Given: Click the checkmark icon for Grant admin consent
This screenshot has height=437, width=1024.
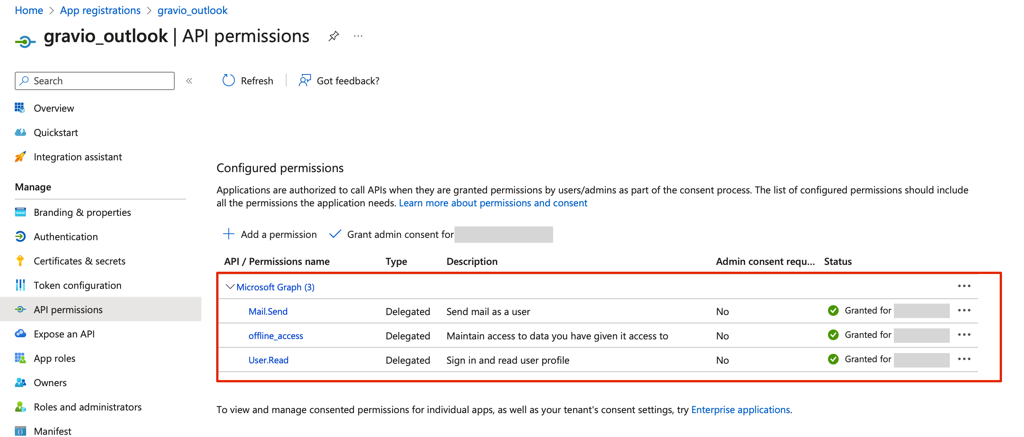Looking at the screenshot, I should [x=336, y=234].
